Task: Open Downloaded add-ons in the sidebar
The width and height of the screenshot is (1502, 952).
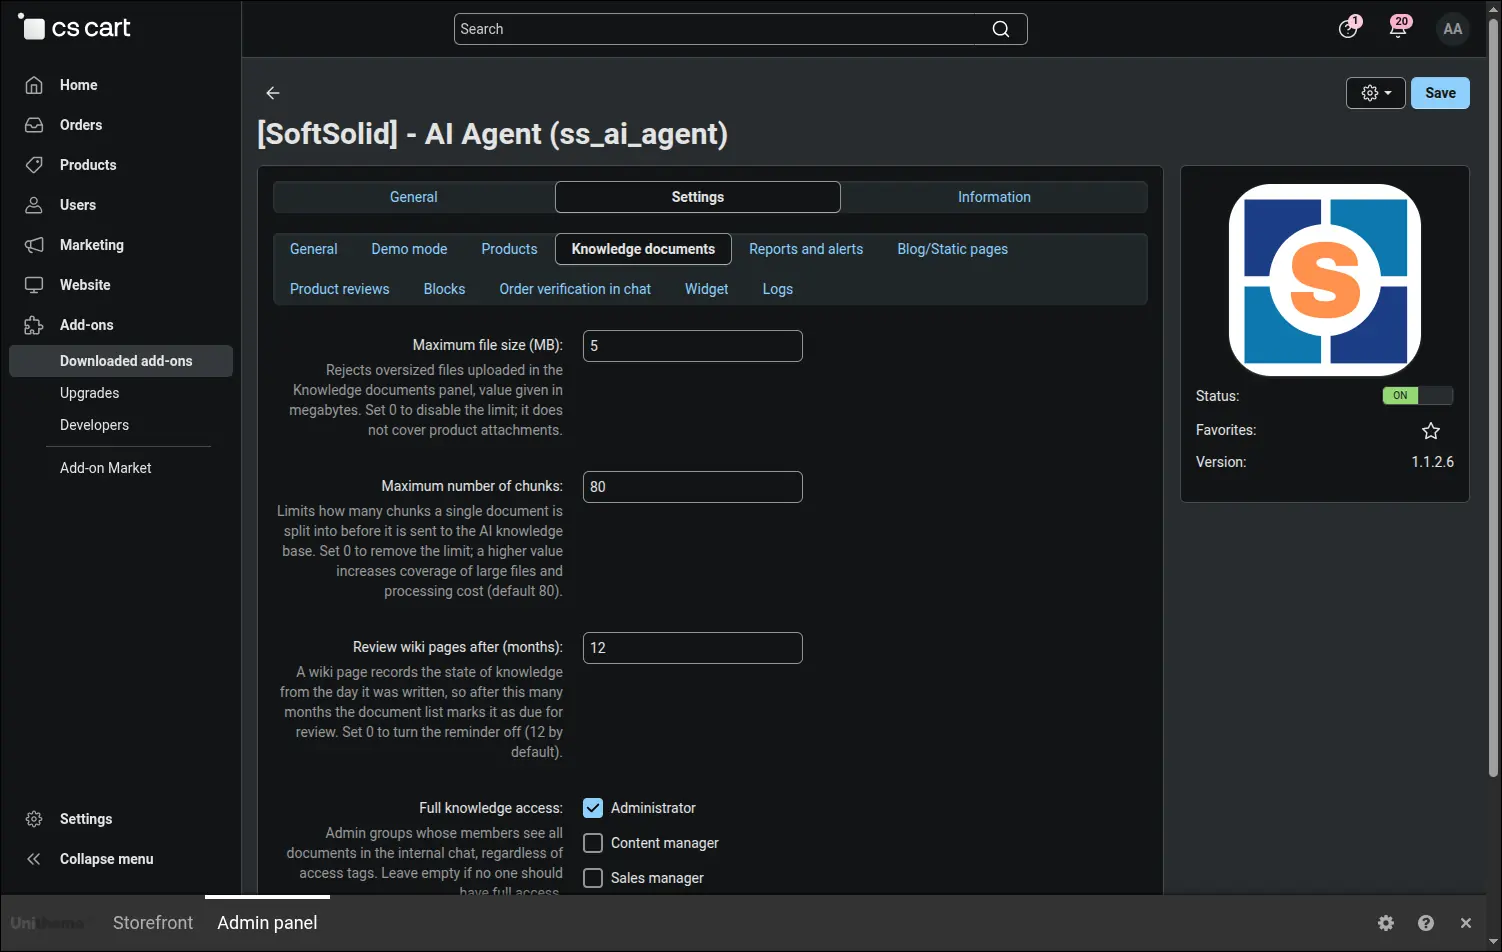Action: point(121,361)
